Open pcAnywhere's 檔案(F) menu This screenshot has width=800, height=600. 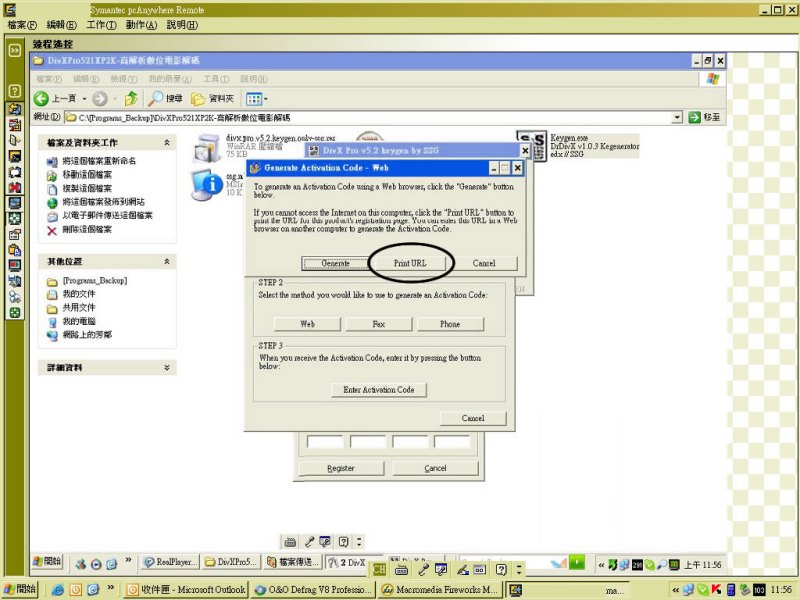[22, 25]
